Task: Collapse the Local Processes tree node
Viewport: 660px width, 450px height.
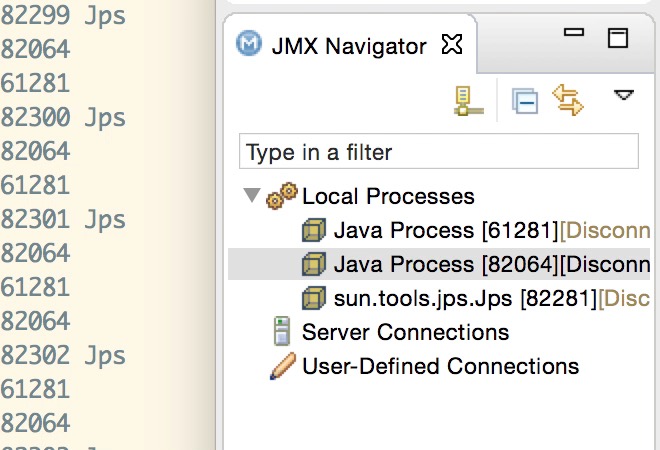Action: pyautogui.click(x=251, y=197)
